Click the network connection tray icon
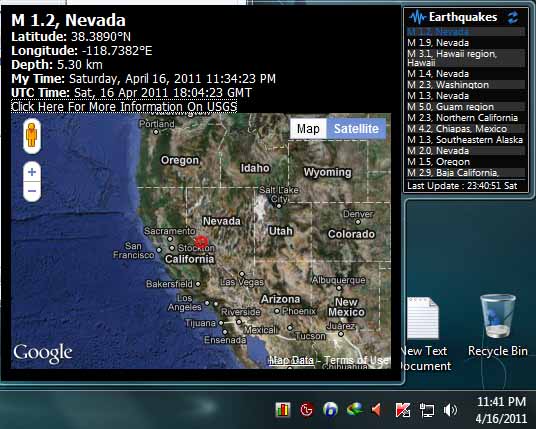 tap(427, 410)
